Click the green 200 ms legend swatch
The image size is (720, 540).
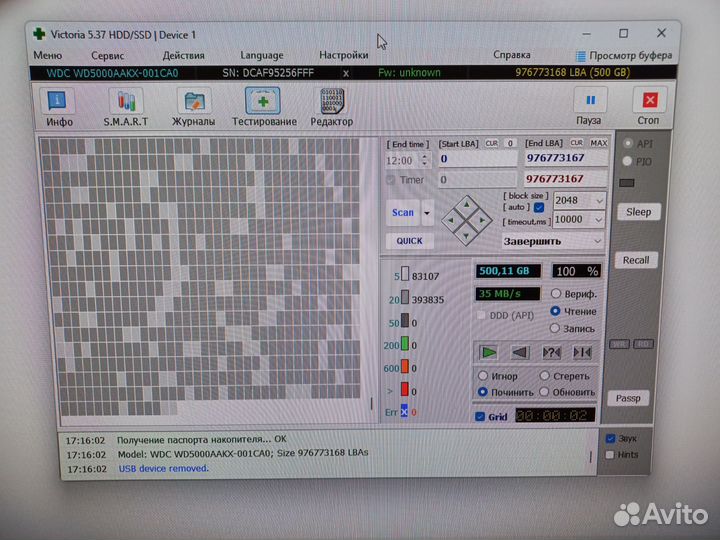tap(405, 344)
